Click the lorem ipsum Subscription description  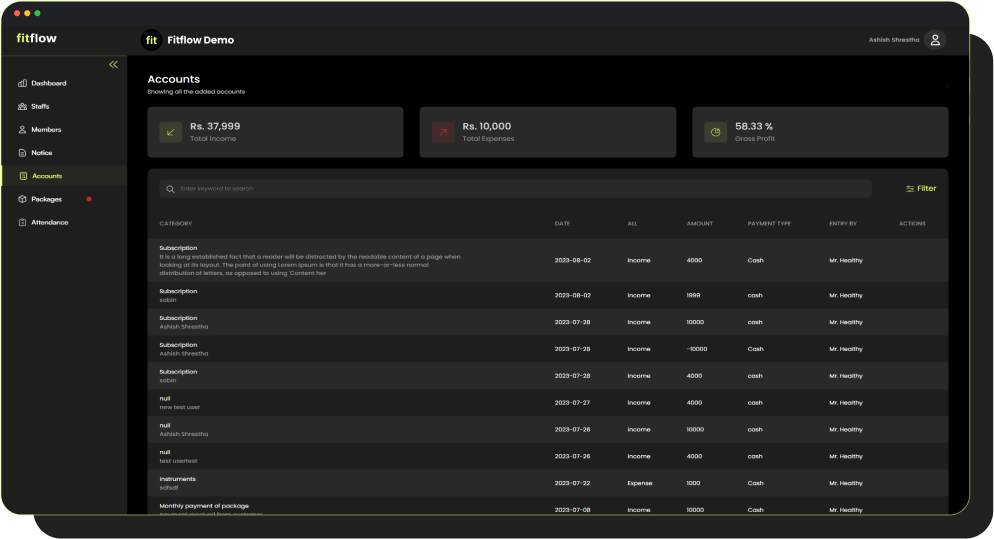pyautogui.click(x=310, y=265)
